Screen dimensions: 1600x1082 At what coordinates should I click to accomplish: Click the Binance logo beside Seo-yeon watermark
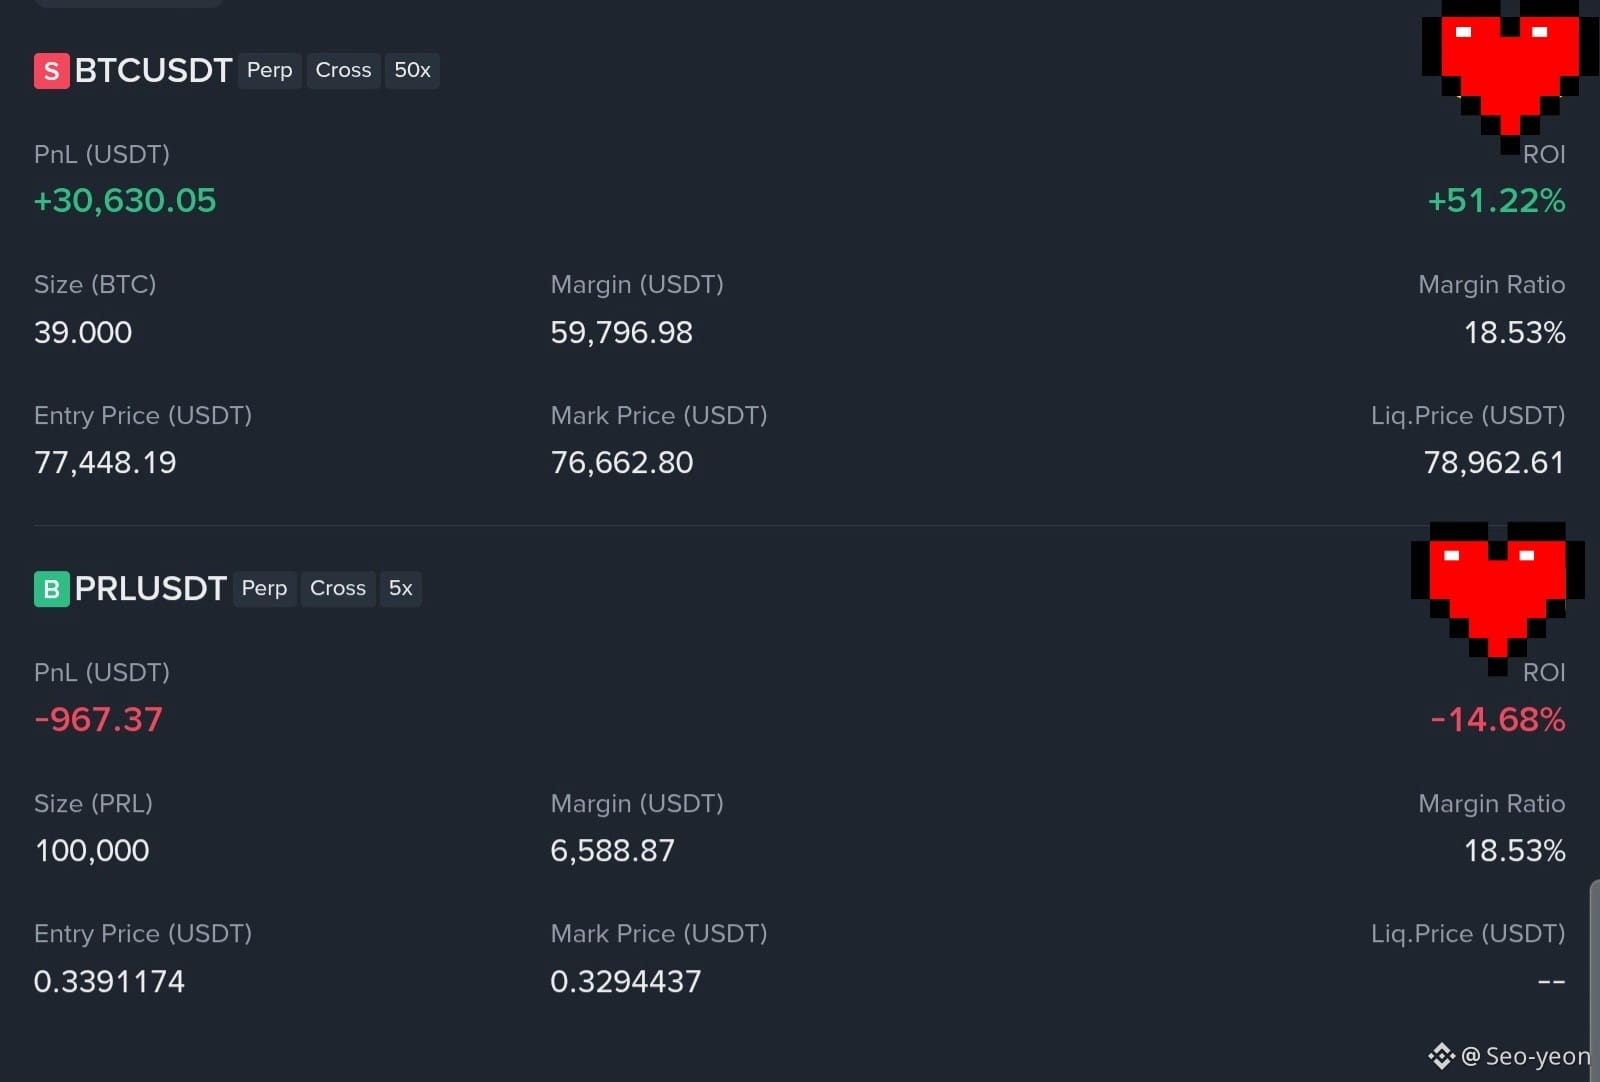click(1441, 1056)
